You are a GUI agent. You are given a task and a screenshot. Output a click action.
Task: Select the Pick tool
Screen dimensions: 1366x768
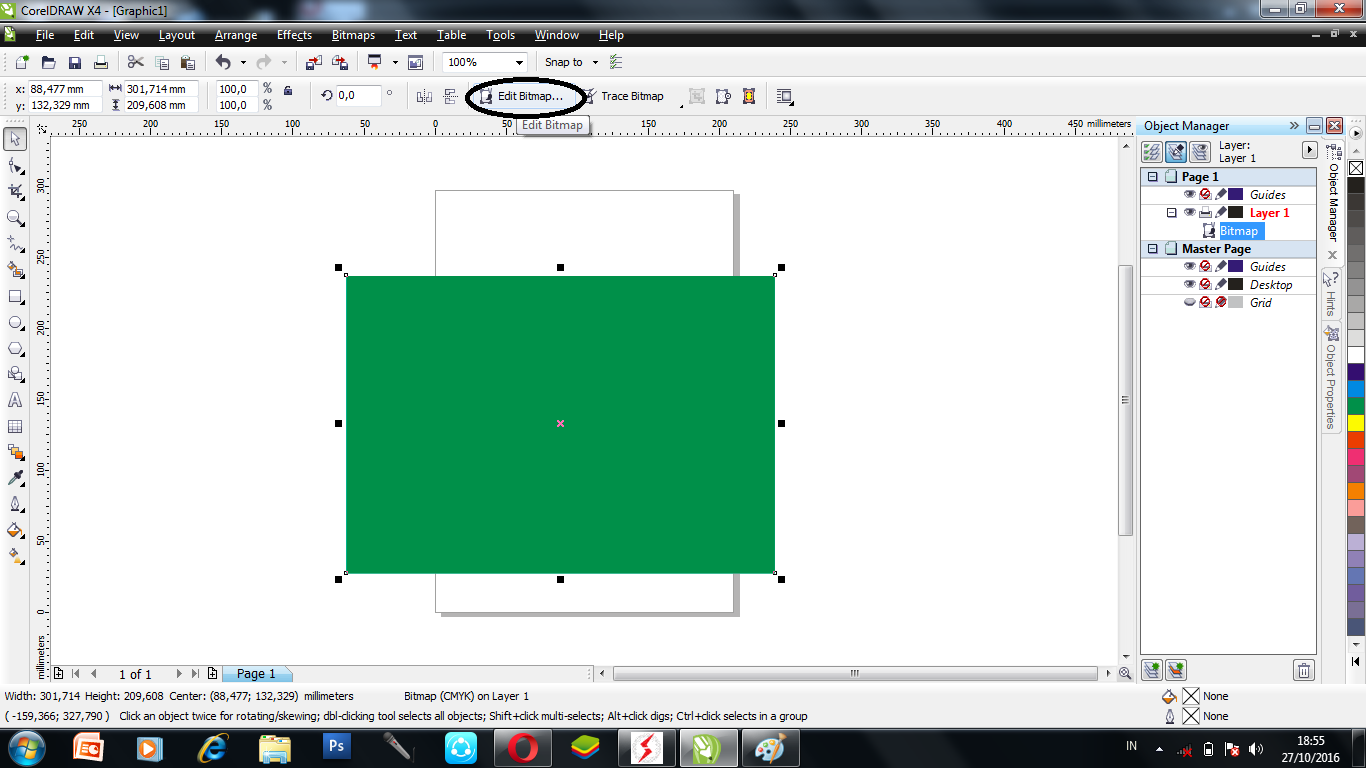click(14, 139)
